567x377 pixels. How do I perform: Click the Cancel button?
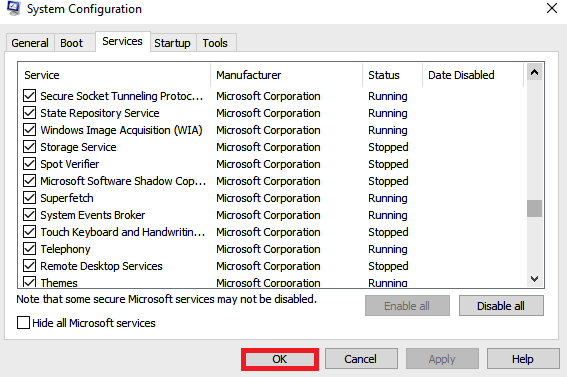pyautogui.click(x=361, y=359)
